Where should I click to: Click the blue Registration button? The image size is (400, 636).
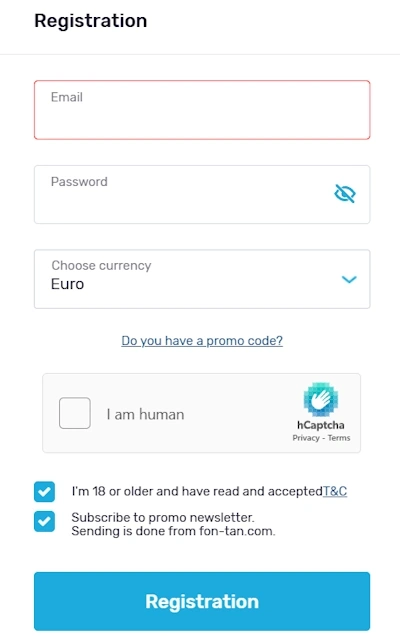point(202,601)
